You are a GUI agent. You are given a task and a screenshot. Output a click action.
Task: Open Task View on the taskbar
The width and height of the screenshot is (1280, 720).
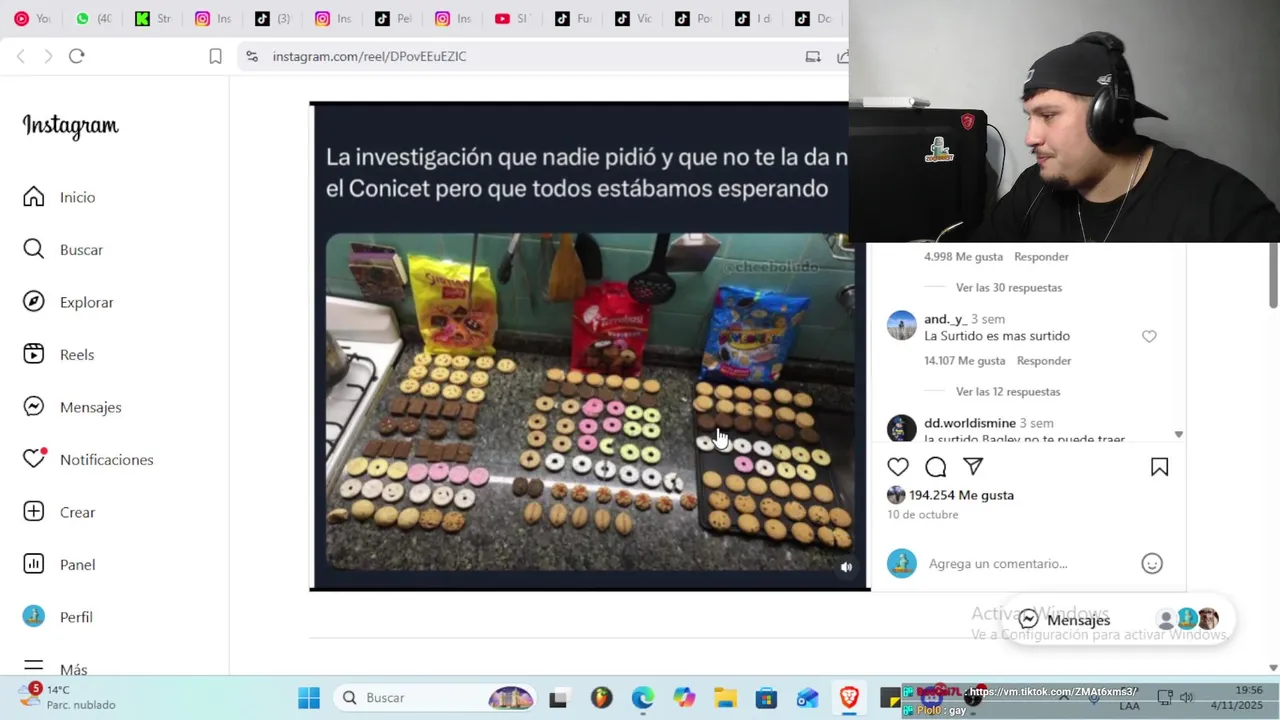tap(558, 698)
